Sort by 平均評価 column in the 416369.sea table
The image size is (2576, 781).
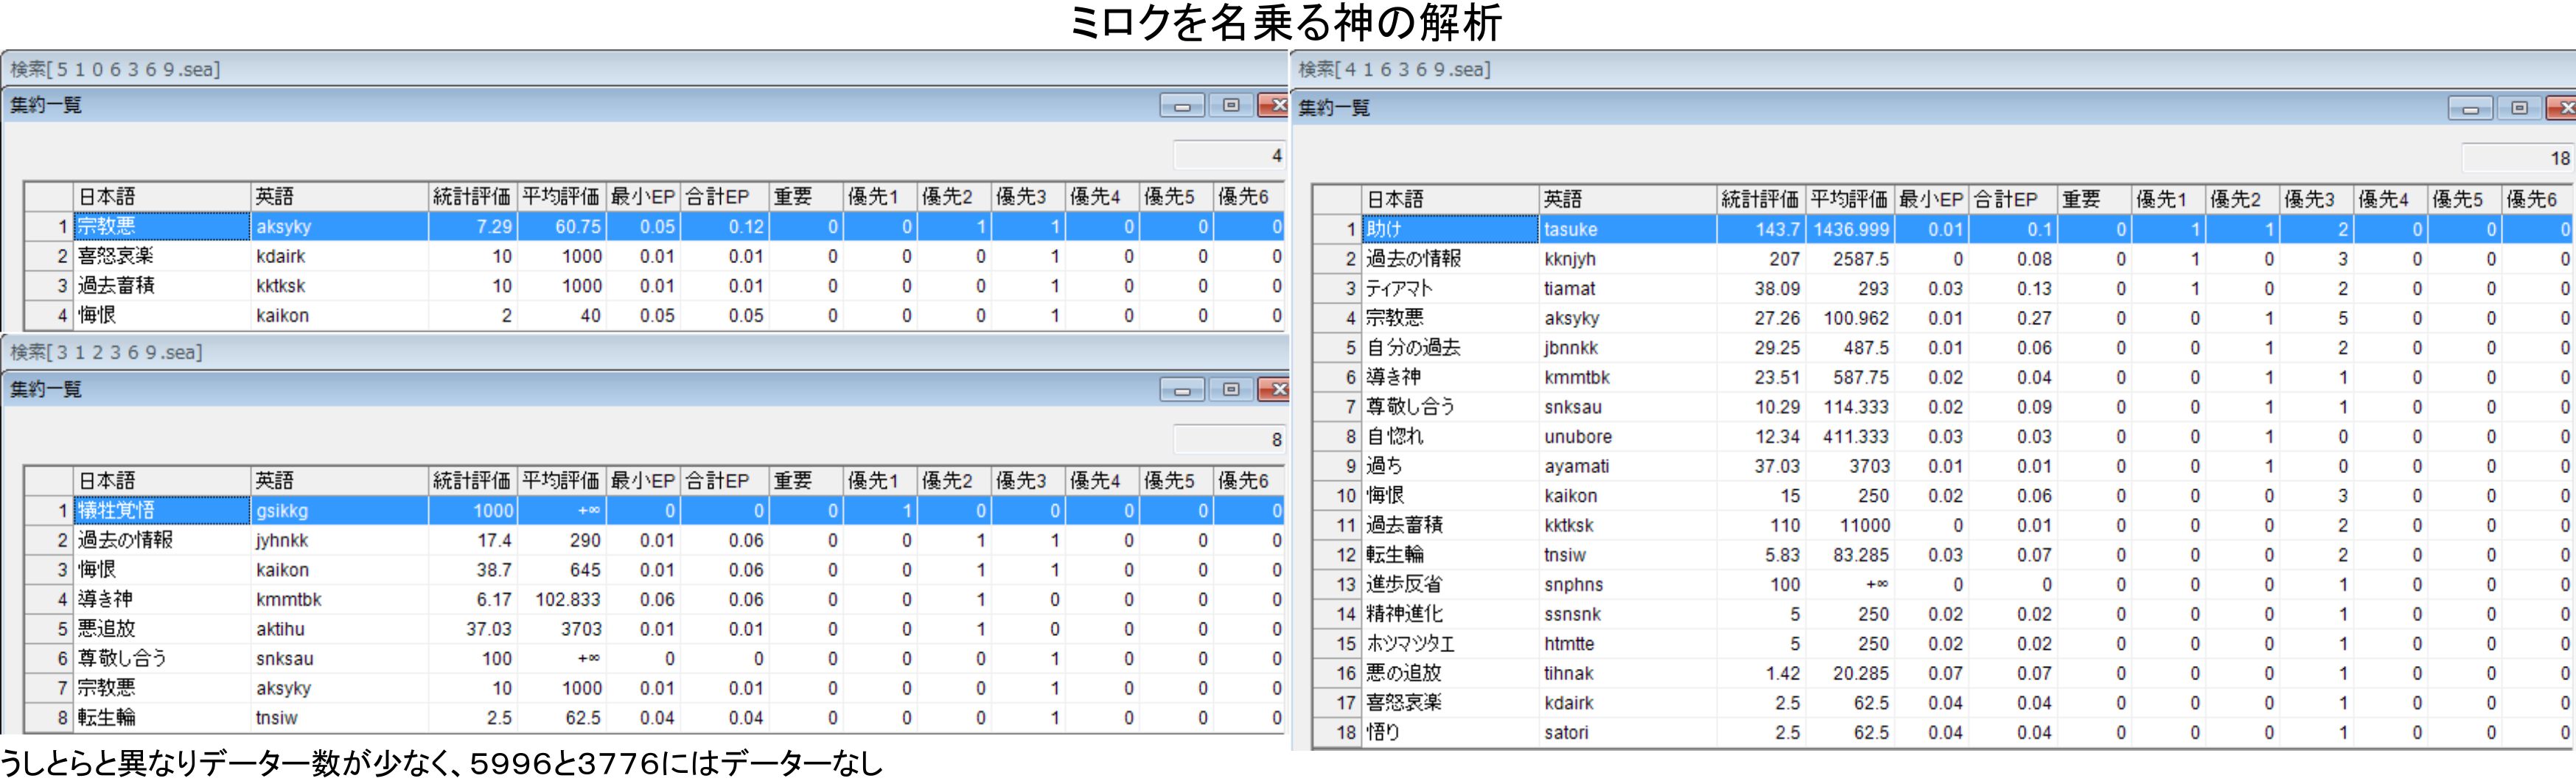click(x=1849, y=199)
